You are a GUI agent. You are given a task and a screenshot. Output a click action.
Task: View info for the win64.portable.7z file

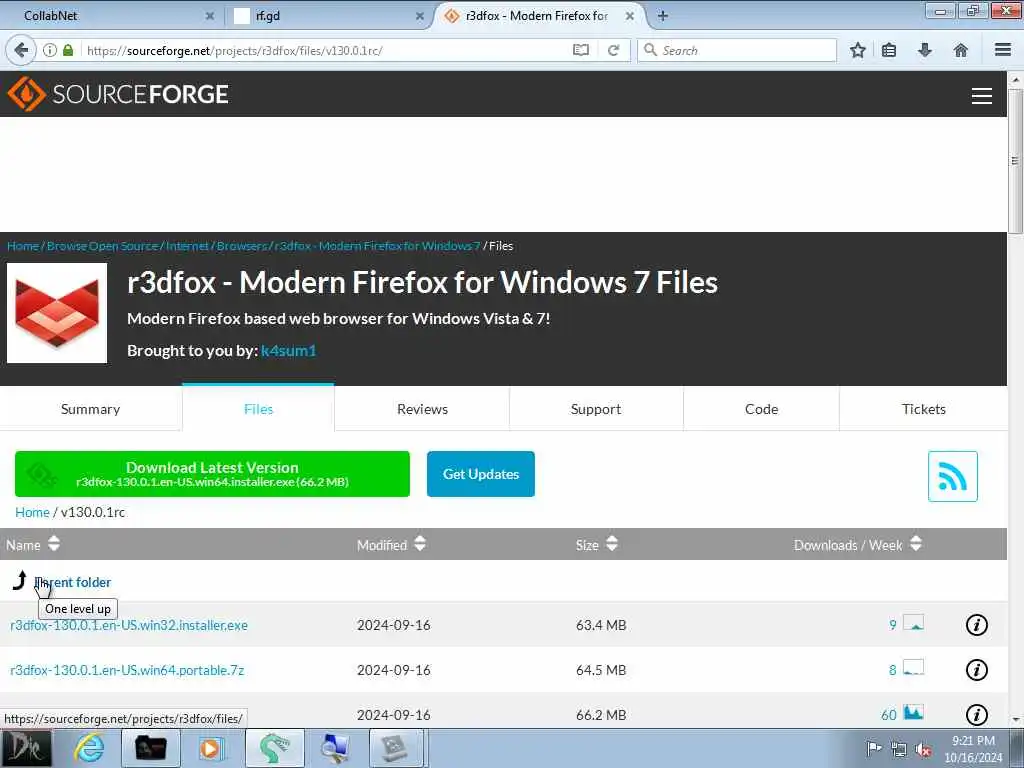(x=976, y=670)
